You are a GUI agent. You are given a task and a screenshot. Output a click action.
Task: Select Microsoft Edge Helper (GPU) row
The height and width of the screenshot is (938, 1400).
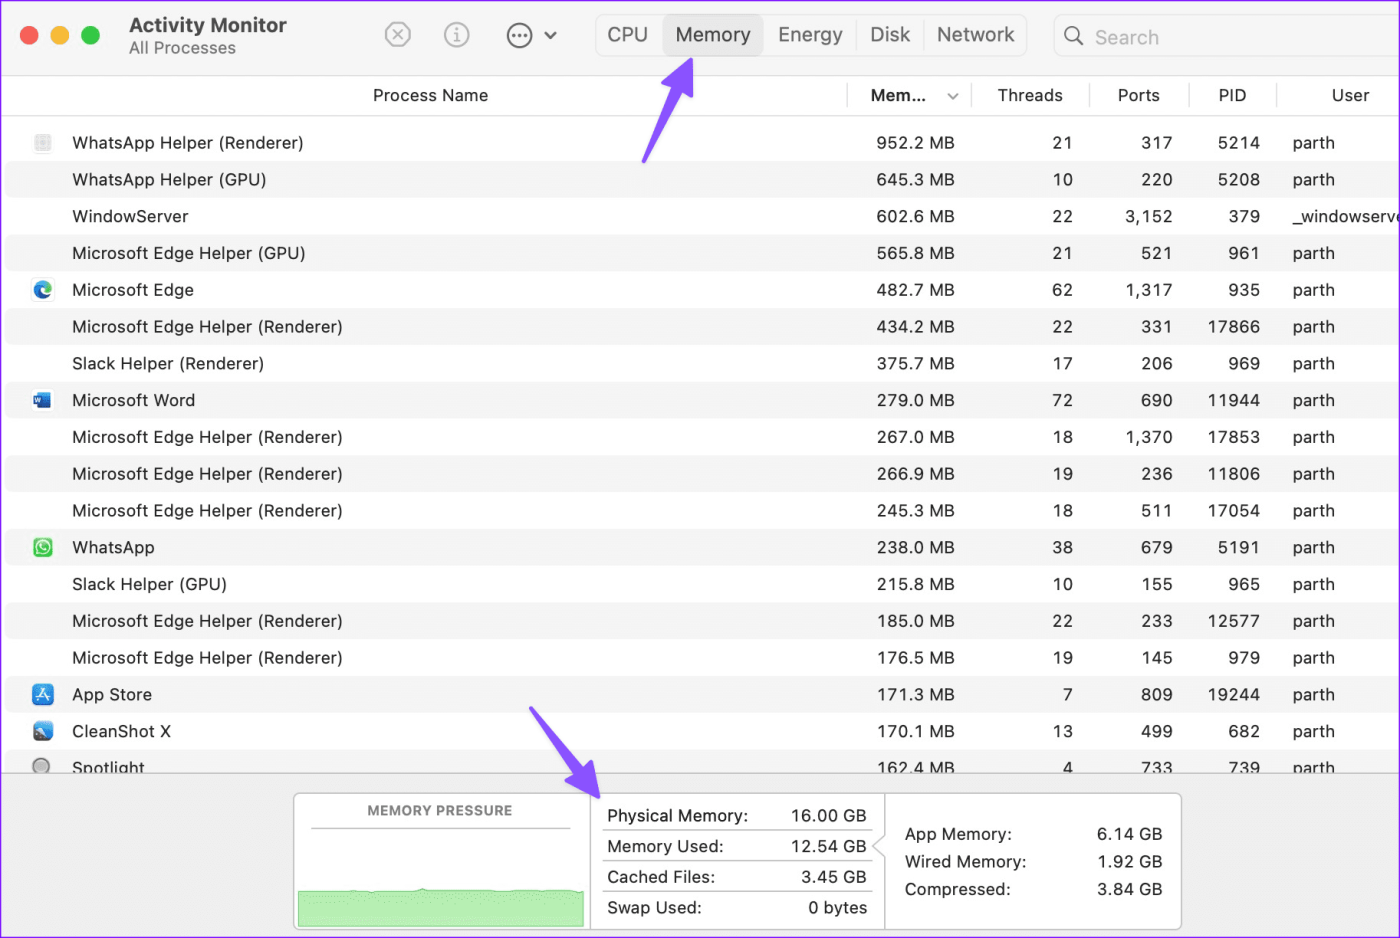point(702,253)
